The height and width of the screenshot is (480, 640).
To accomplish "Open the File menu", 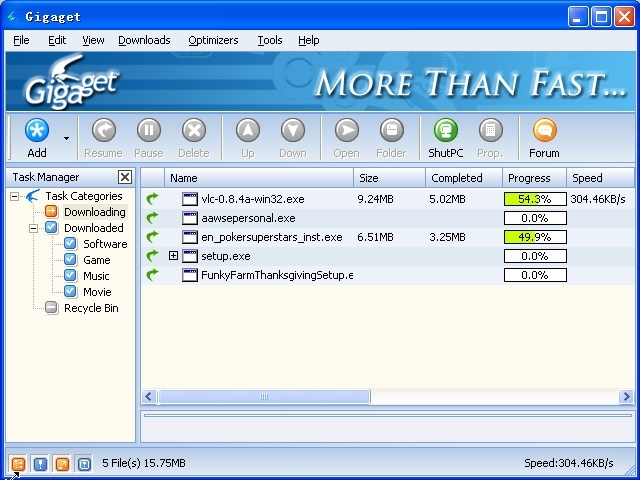I will tap(21, 40).
